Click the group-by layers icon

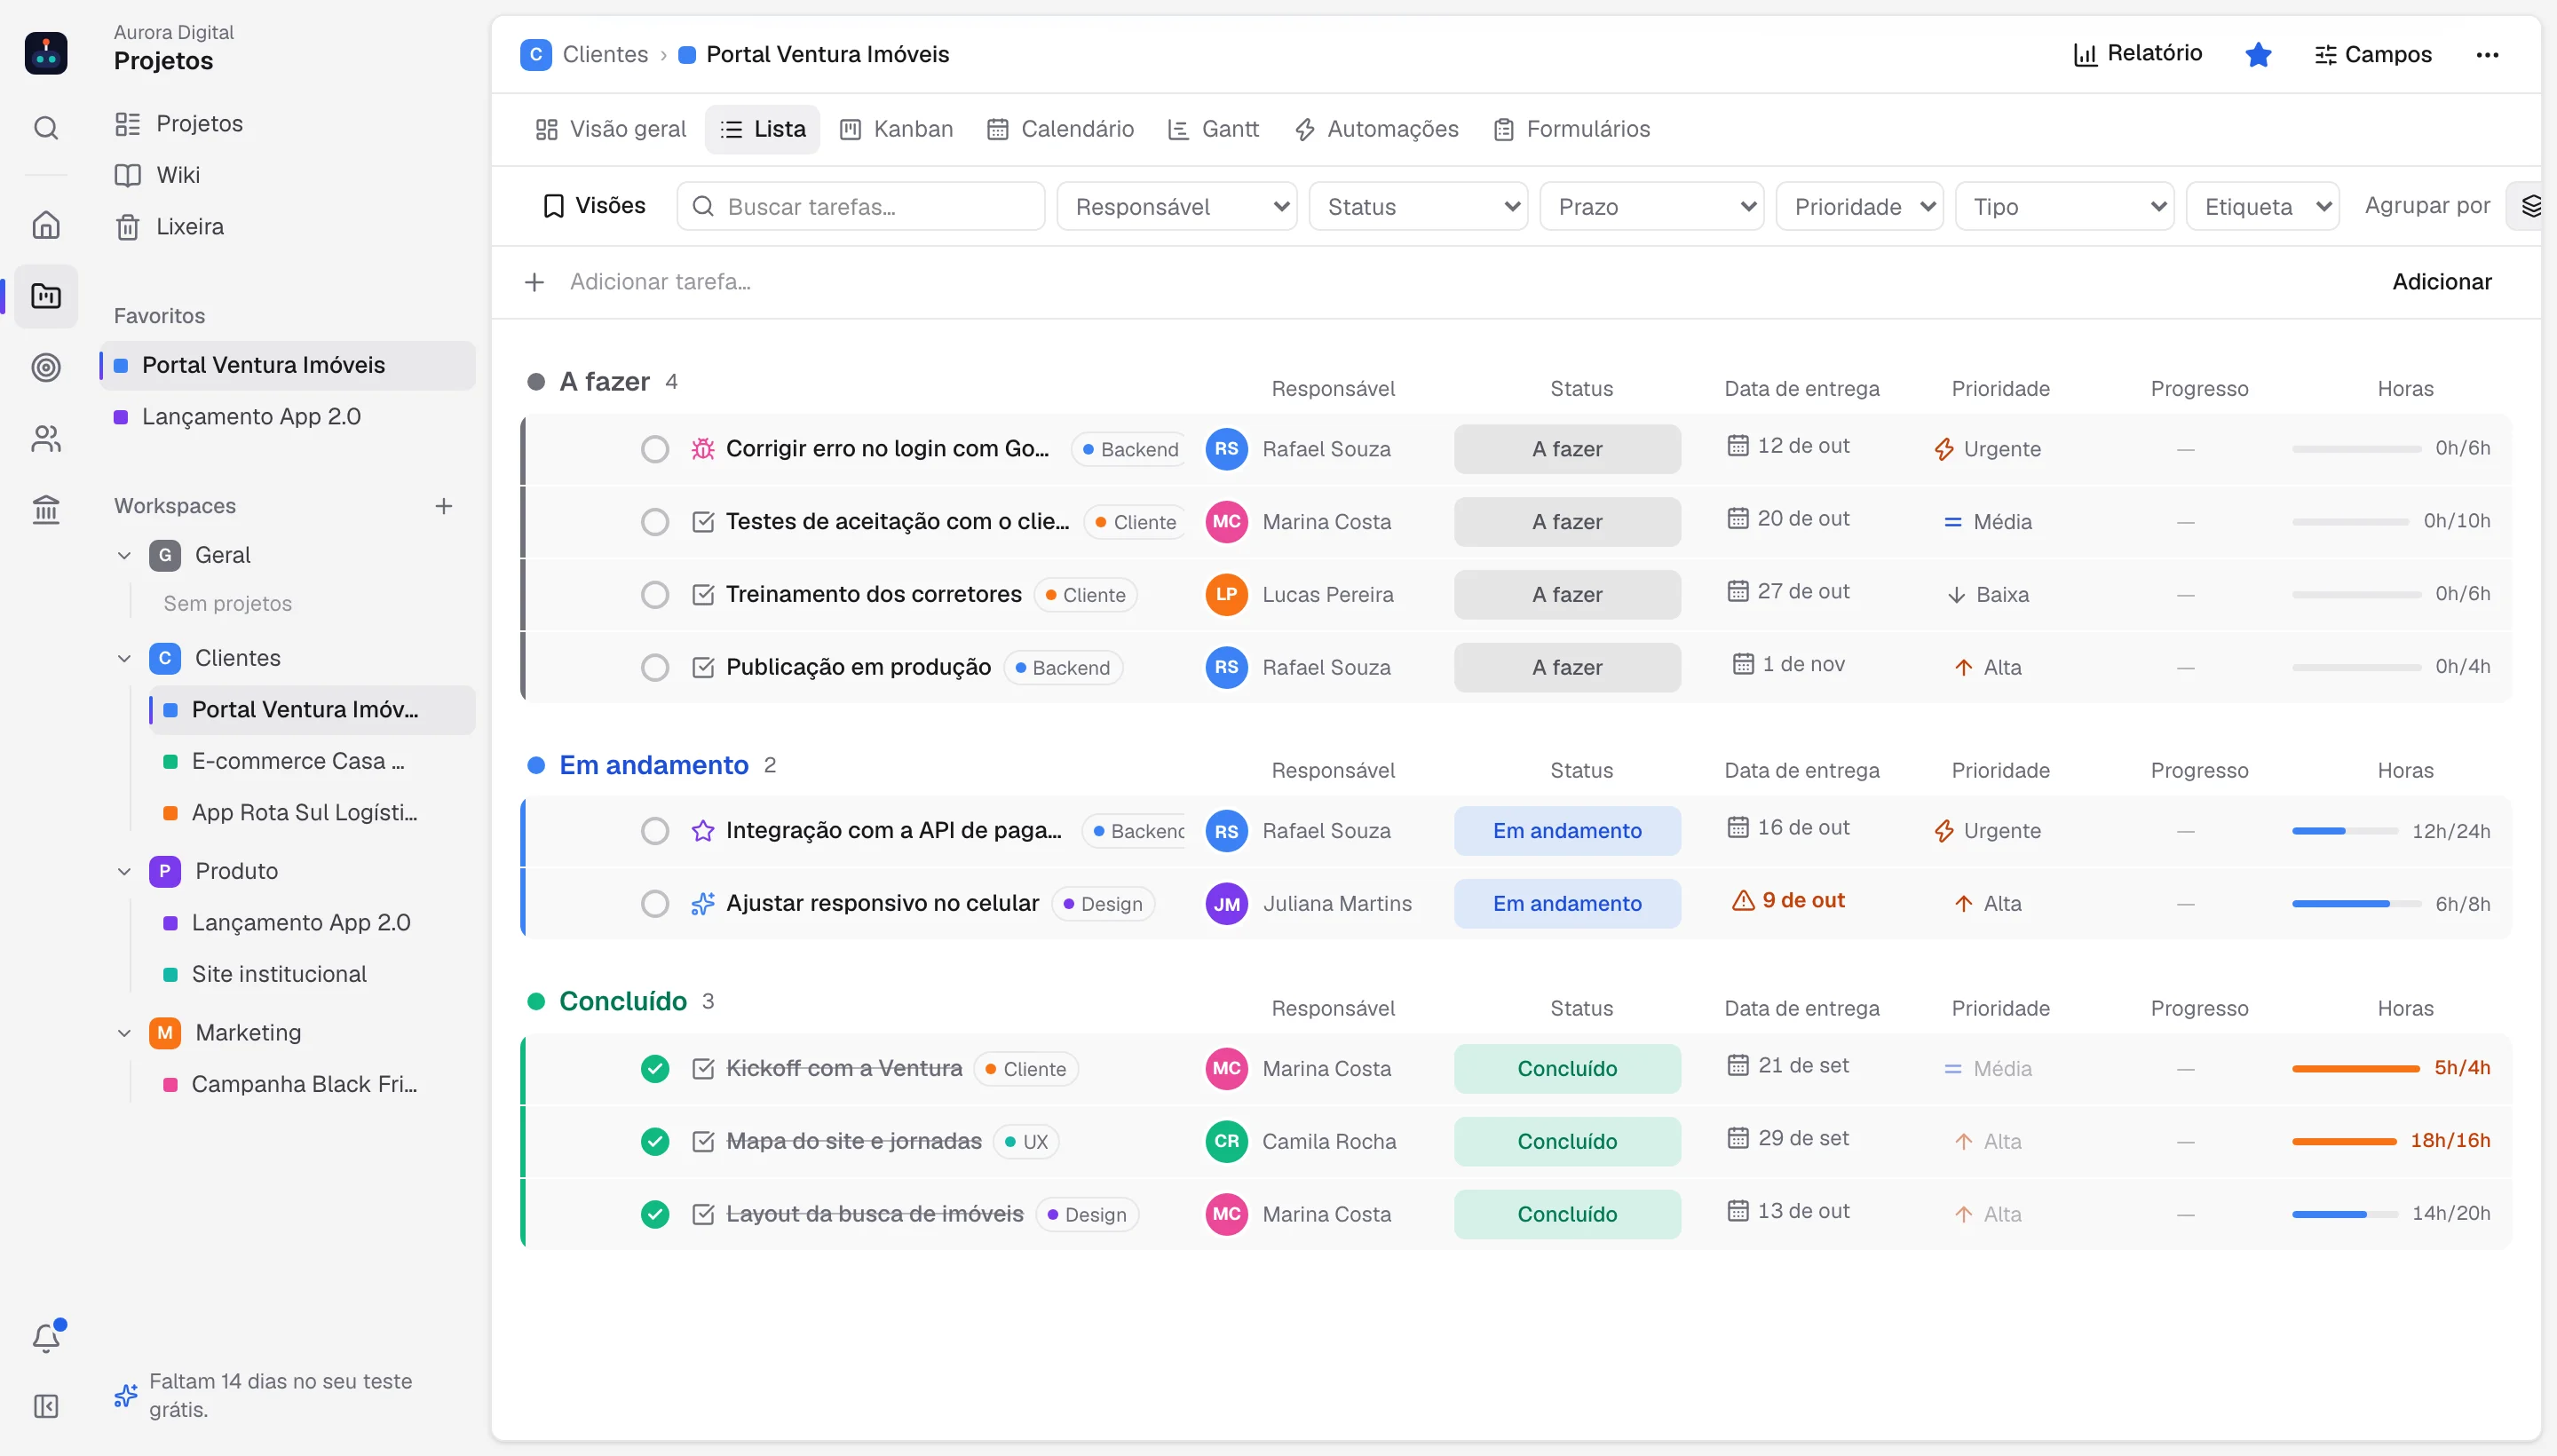click(2530, 206)
